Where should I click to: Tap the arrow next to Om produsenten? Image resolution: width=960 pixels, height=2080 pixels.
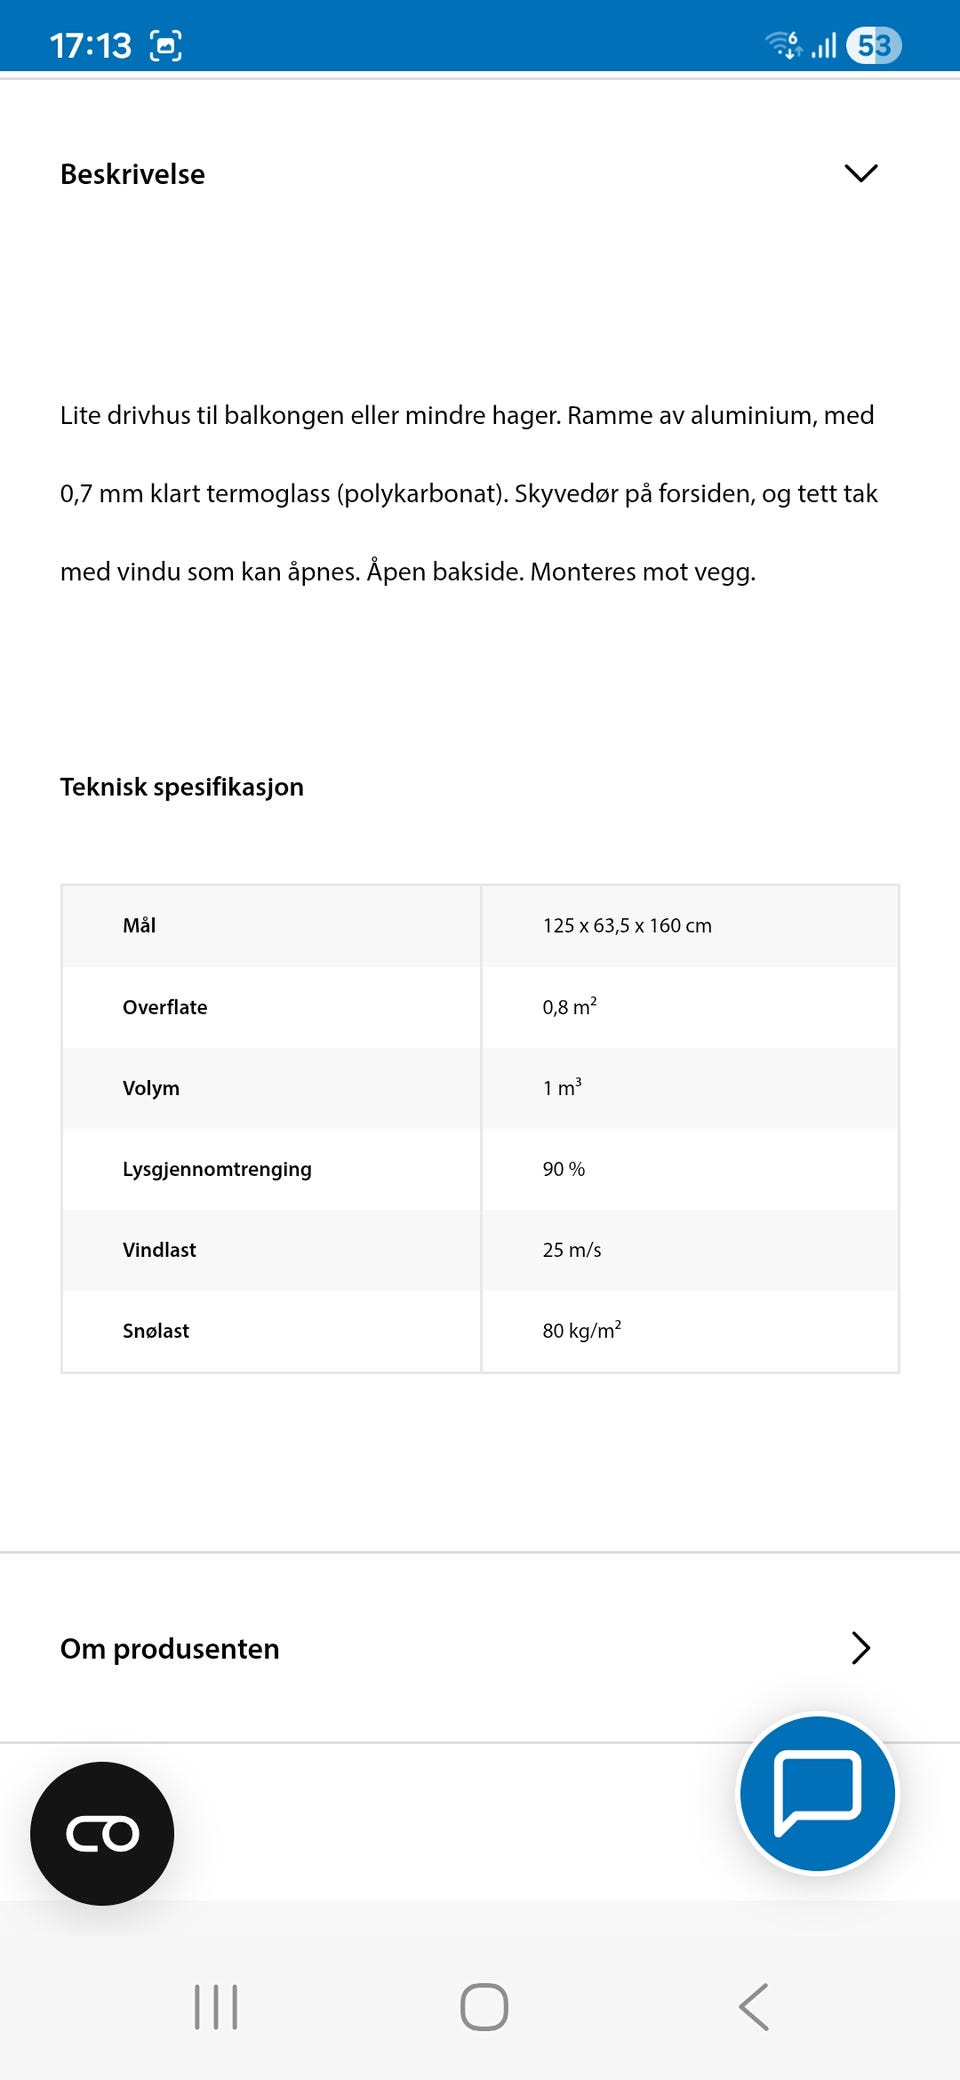(860, 1648)
